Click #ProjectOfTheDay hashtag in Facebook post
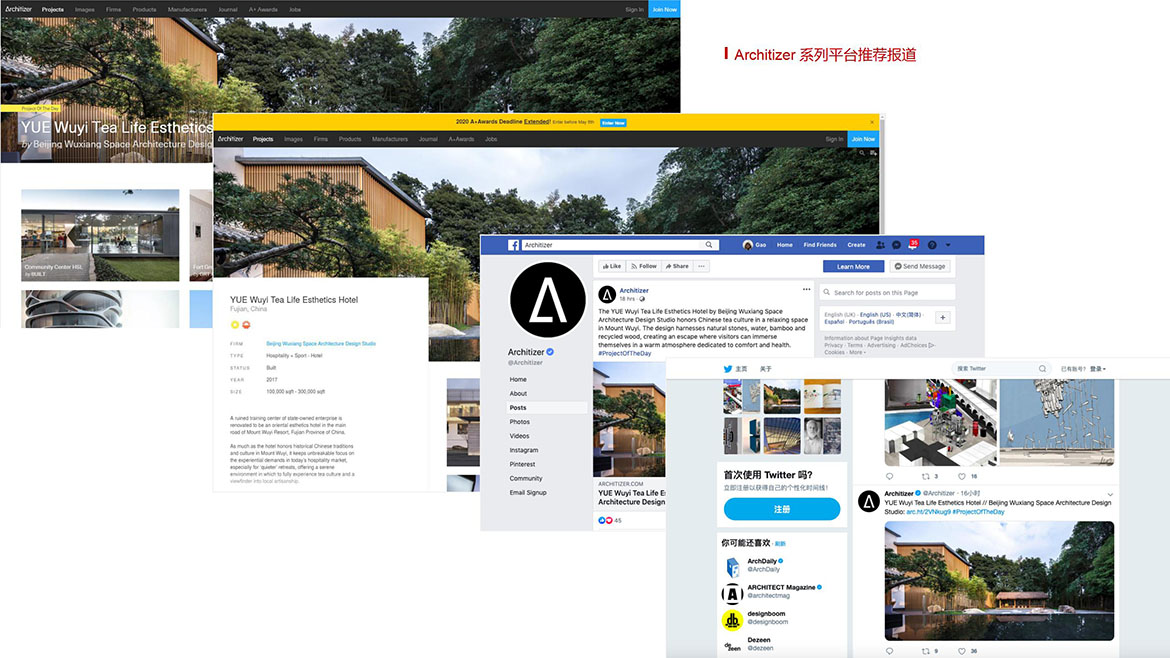1170x658 pixels. pyautogui.click(x=625, y=354)
